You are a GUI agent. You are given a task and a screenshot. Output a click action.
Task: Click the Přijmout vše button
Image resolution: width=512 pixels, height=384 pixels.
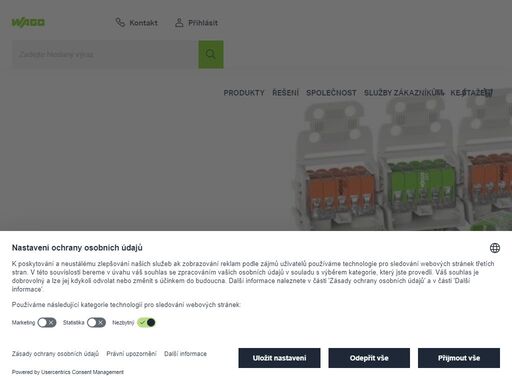pos(459,358)
